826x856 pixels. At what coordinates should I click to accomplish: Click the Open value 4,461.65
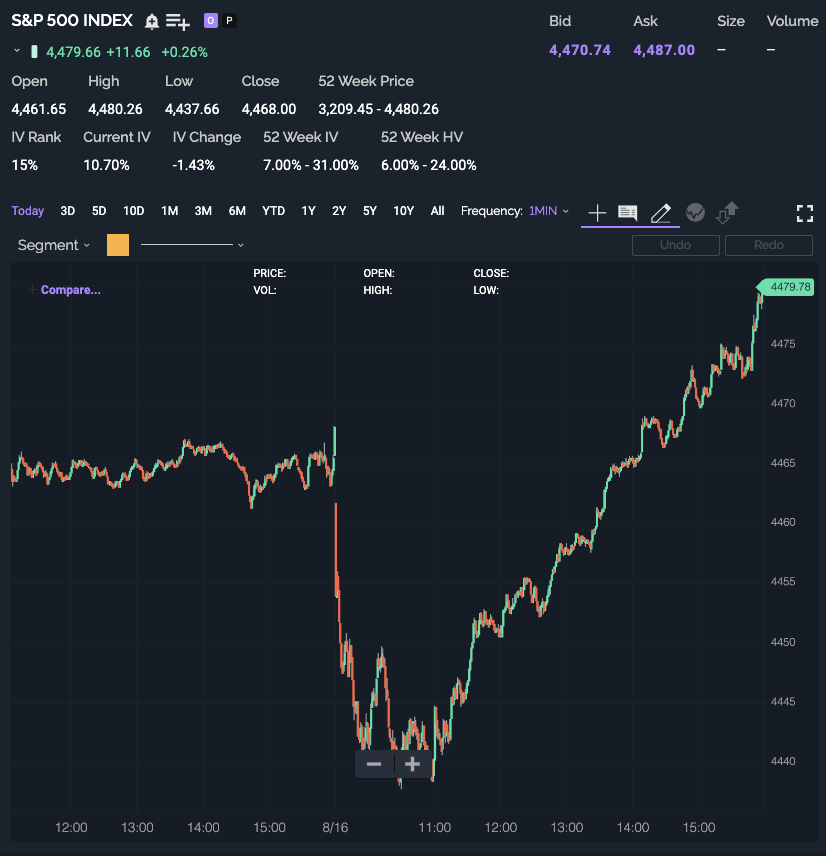tap(39, 109)
